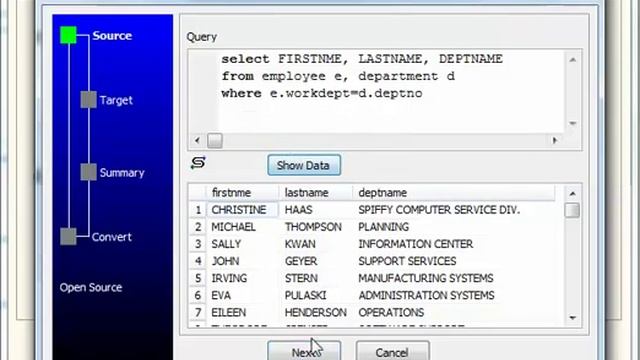Click results table vertical scrollbar thumb
Viewport: 640px width, 360px height.
[x=572, y=211]
